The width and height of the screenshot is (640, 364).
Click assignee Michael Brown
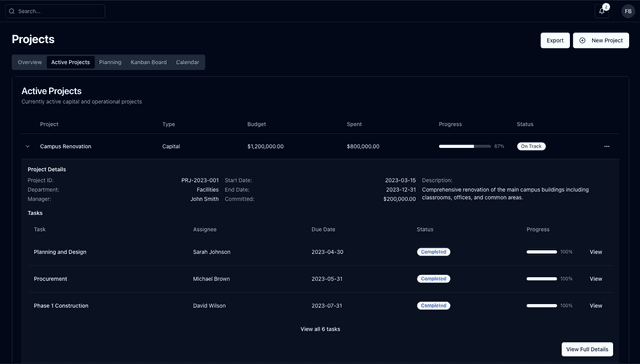coord(211,279)
